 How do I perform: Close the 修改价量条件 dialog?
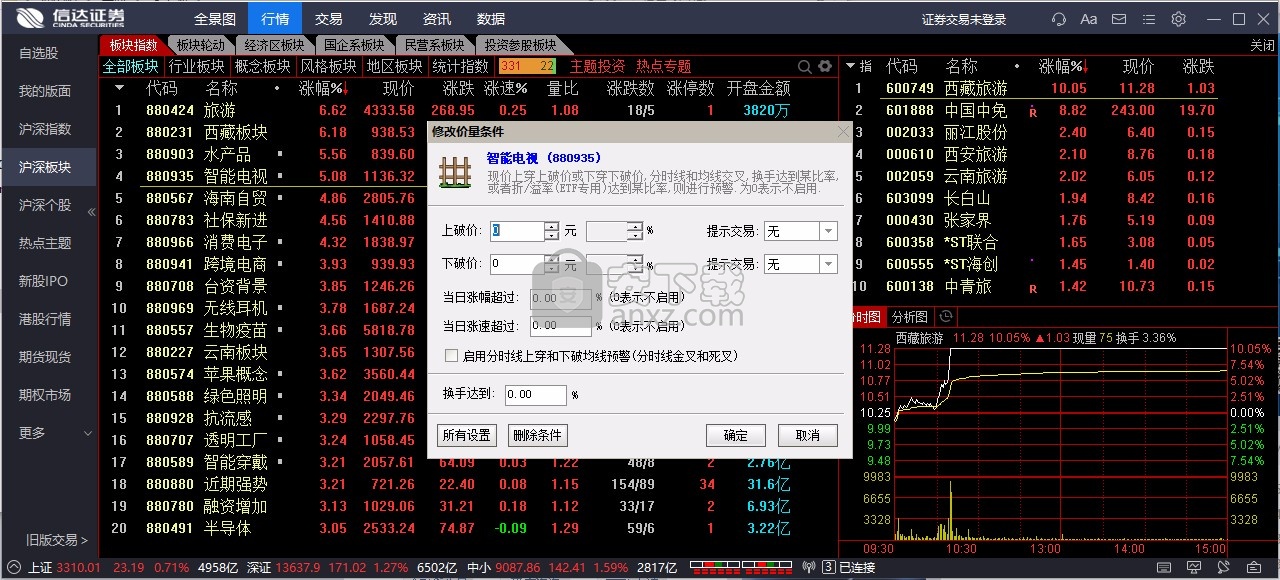(x=842, y=131)
